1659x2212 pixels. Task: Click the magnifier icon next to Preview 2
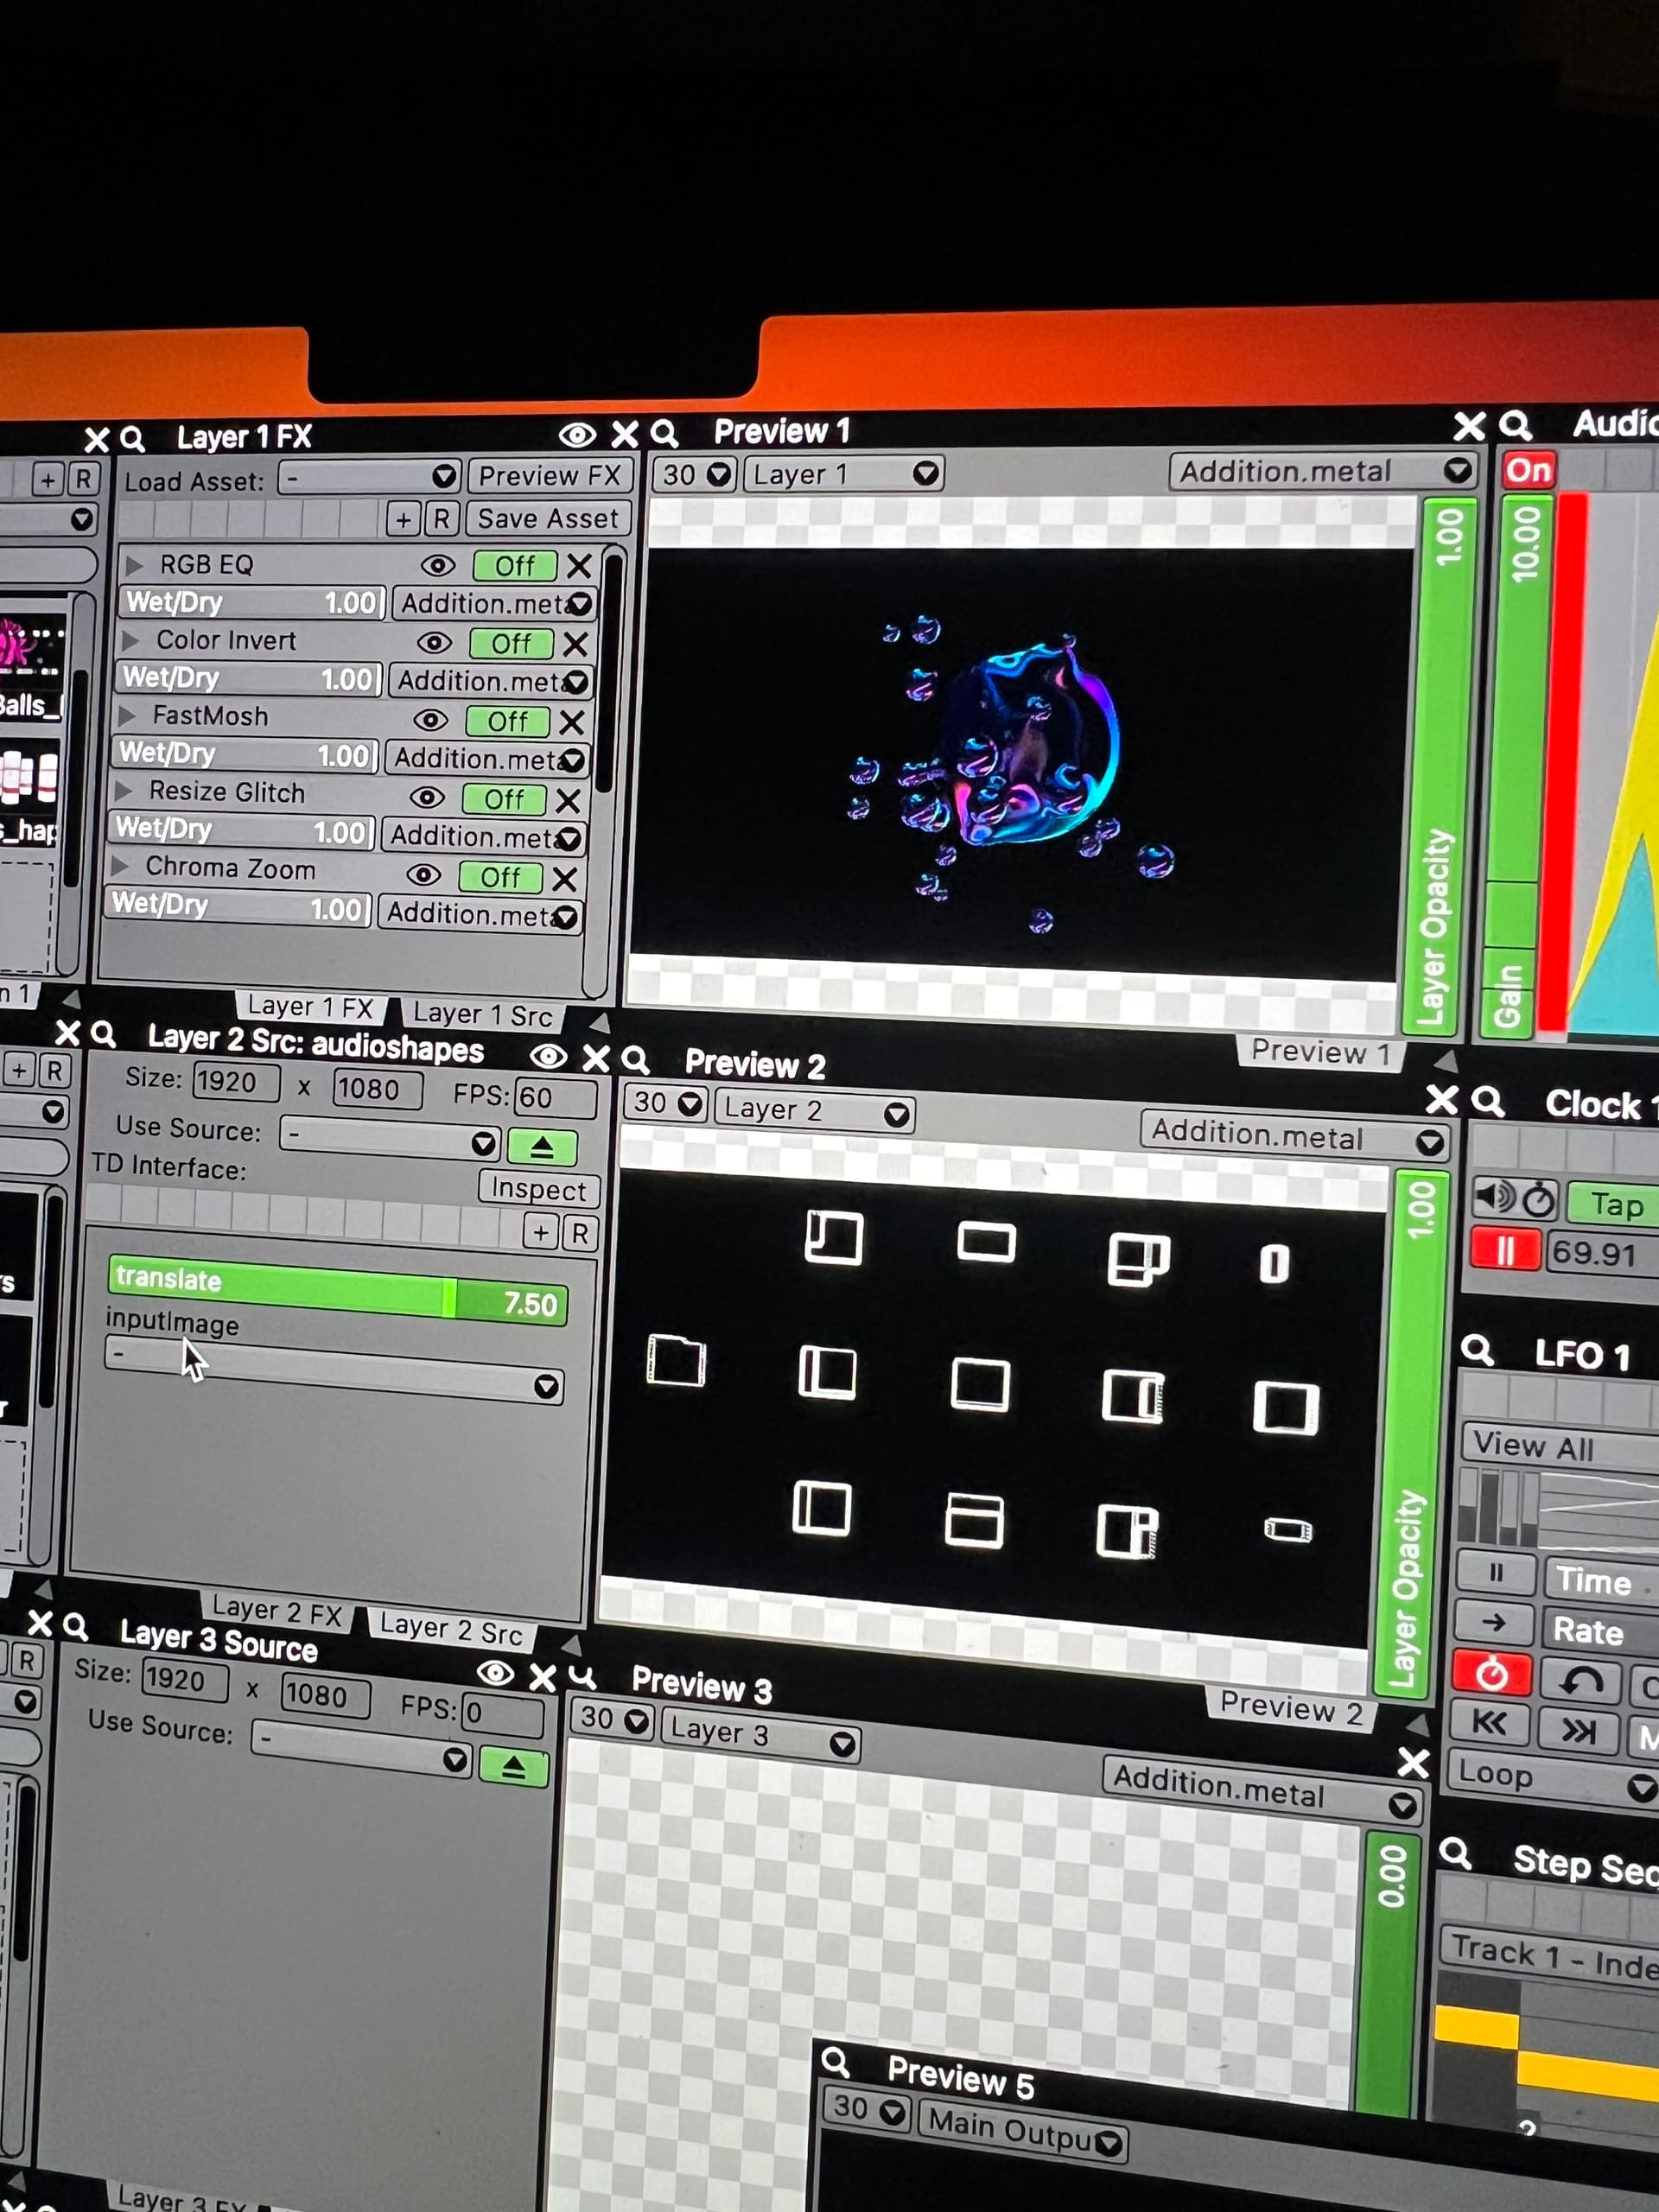click(x=635, y=1059)
